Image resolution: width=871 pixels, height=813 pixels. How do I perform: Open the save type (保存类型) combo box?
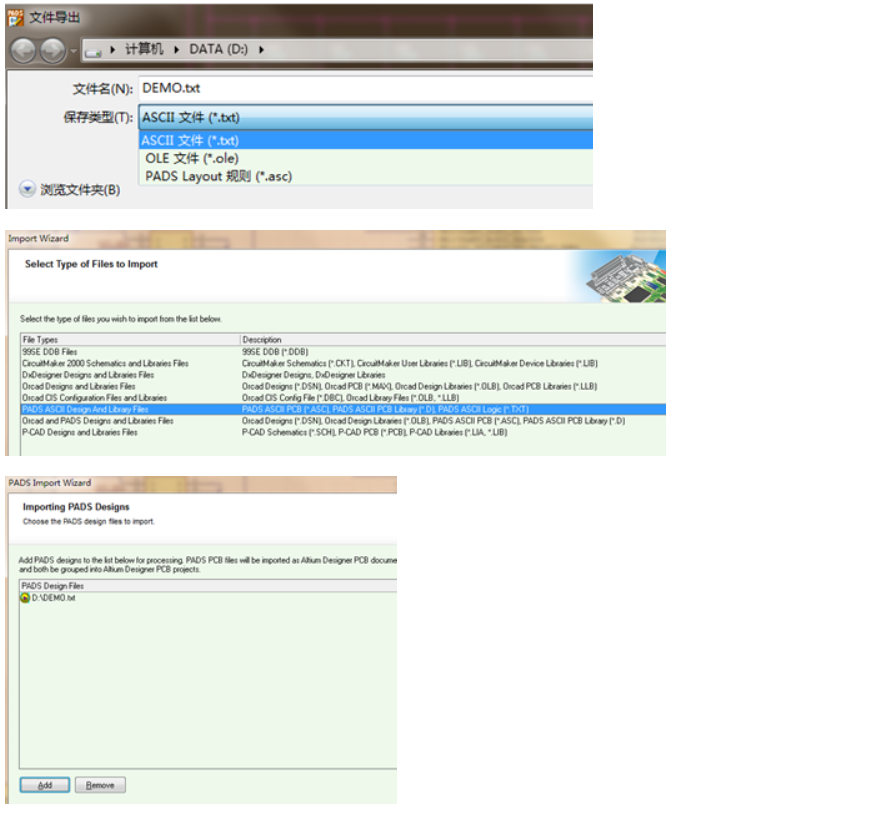(x=366, y=117)
